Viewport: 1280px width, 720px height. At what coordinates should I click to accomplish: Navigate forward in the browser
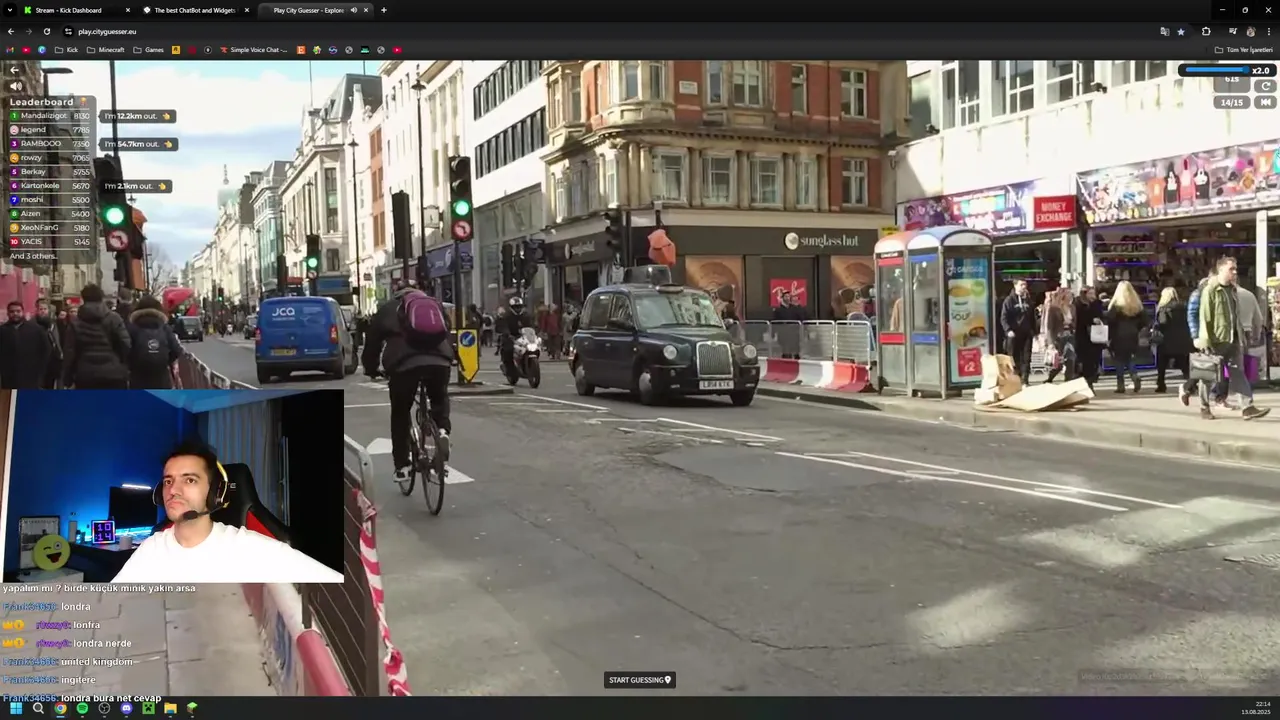point(29,31)
